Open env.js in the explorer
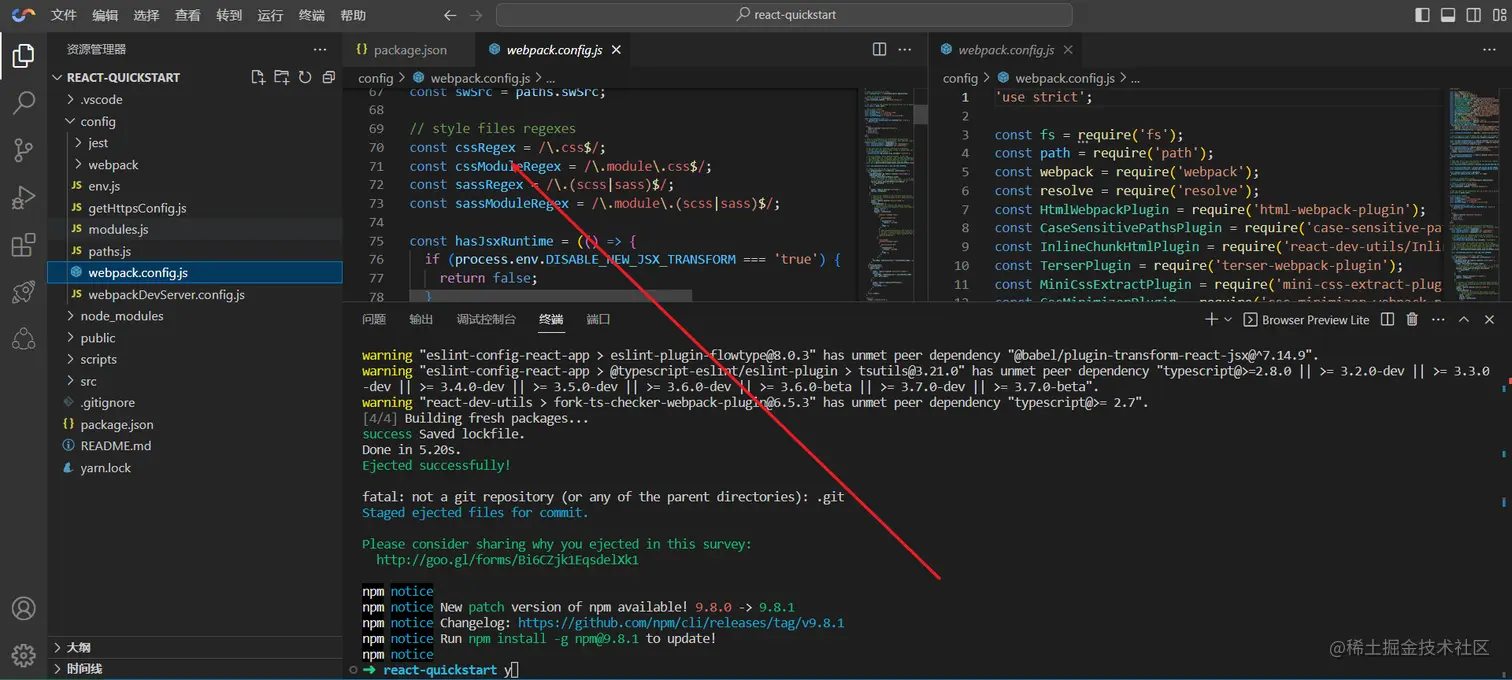 [x=195, y=187]
